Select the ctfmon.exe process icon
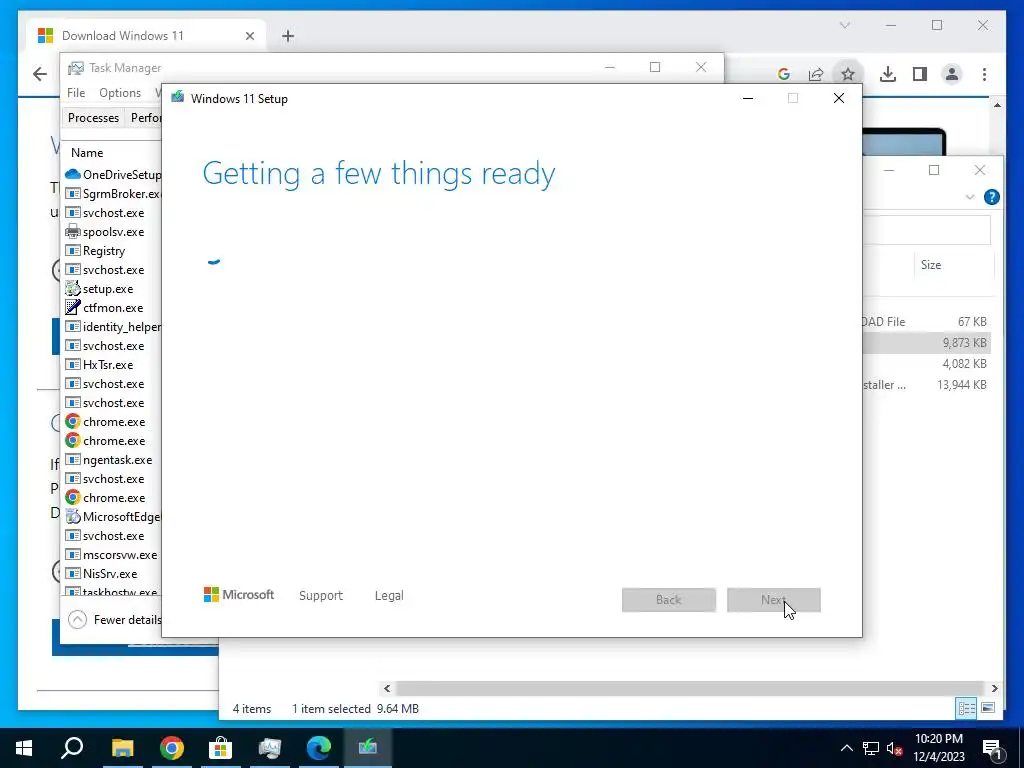 coord(72,307)
